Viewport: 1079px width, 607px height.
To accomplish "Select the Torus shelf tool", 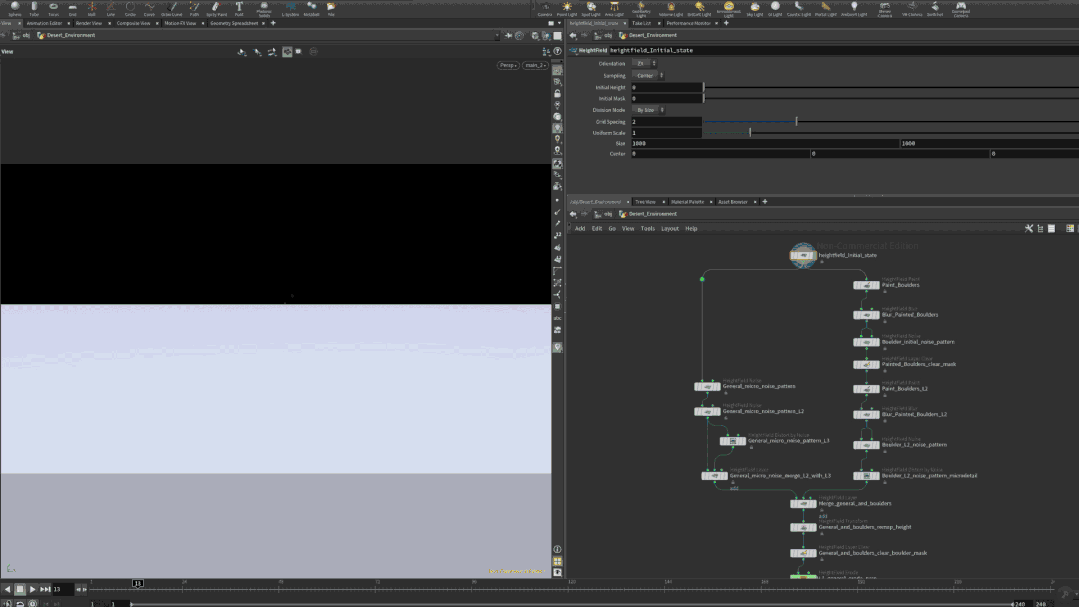I will tap(53, 8).
